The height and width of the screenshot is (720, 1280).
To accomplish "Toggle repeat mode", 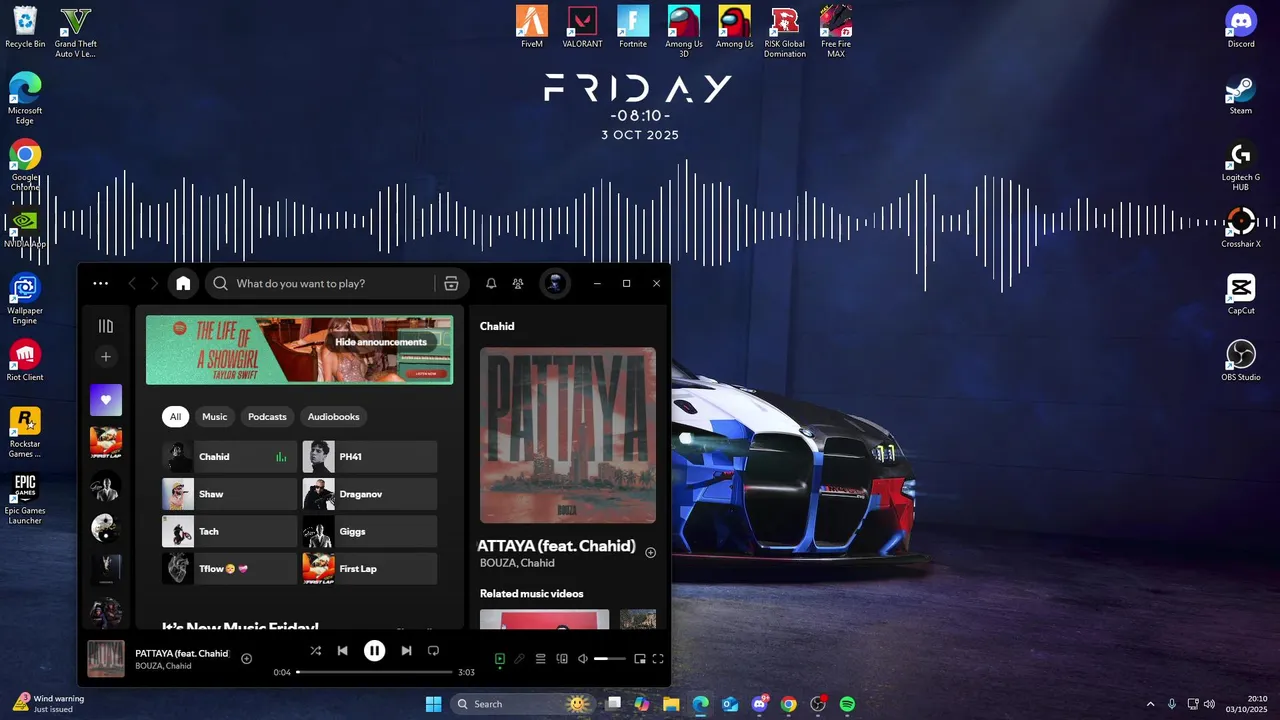I will point(433,650).
